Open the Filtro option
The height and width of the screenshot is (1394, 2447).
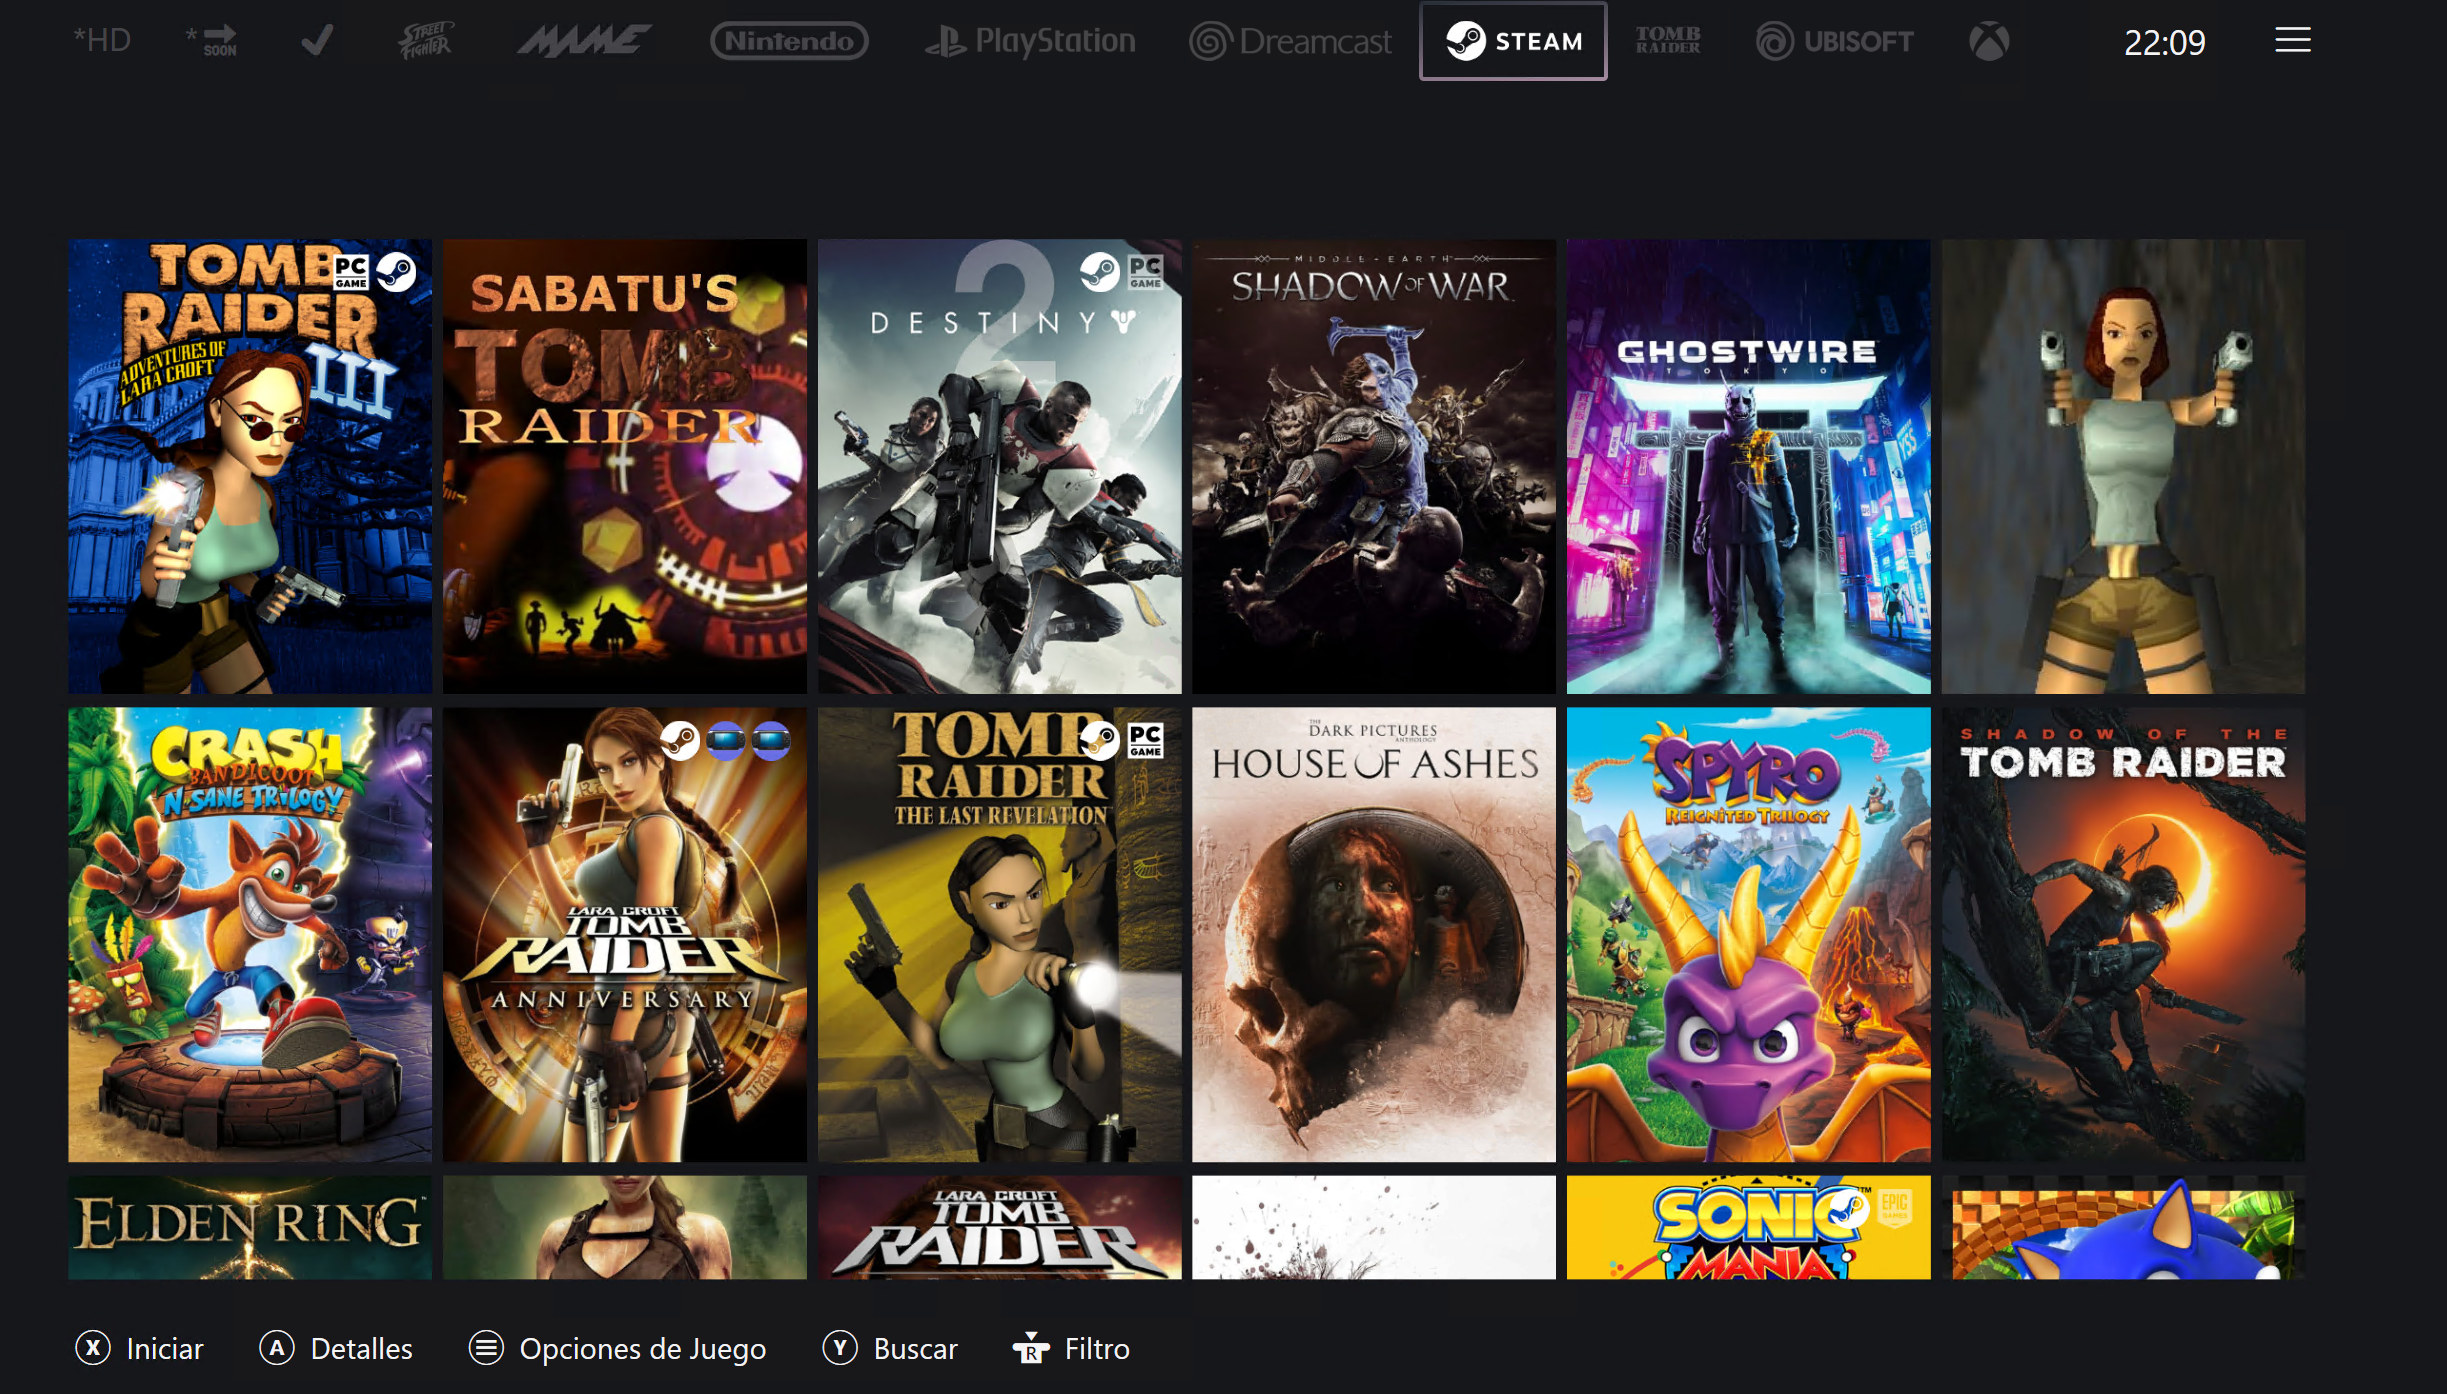click(x=1097, y=1349)
